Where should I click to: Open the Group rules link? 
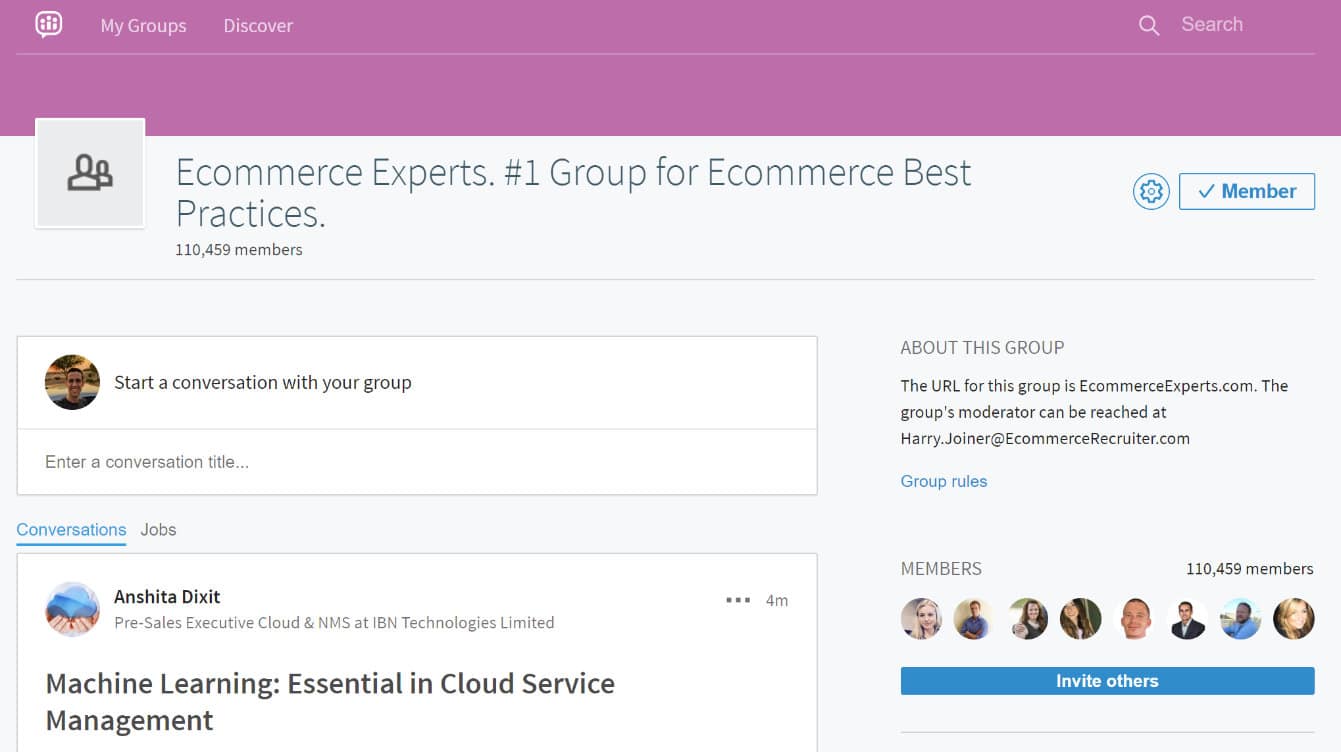943,481
